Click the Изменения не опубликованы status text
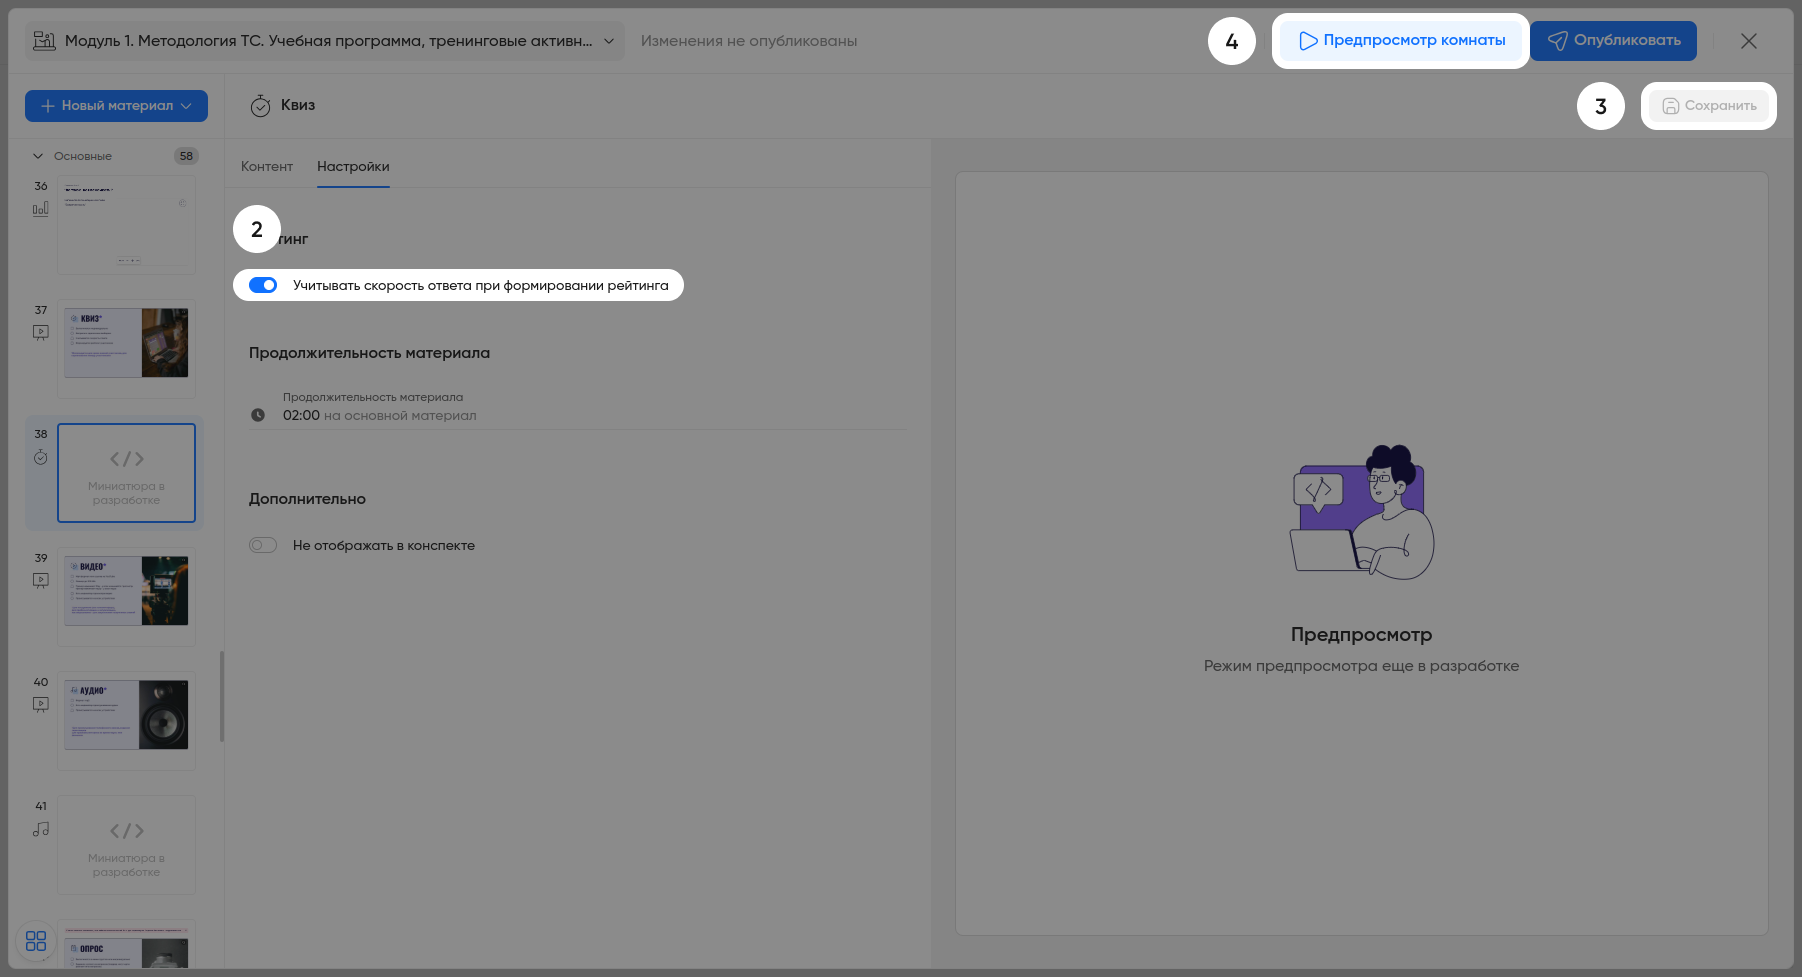The width and height of the screenshot is (1802, 977). point(749,41)
